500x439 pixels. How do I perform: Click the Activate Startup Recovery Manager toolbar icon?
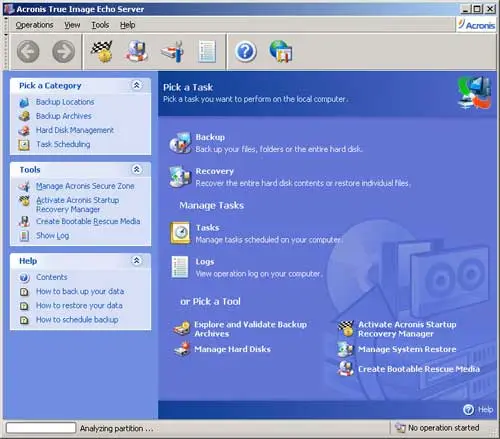pyautogui.click(x=102, y=52)
